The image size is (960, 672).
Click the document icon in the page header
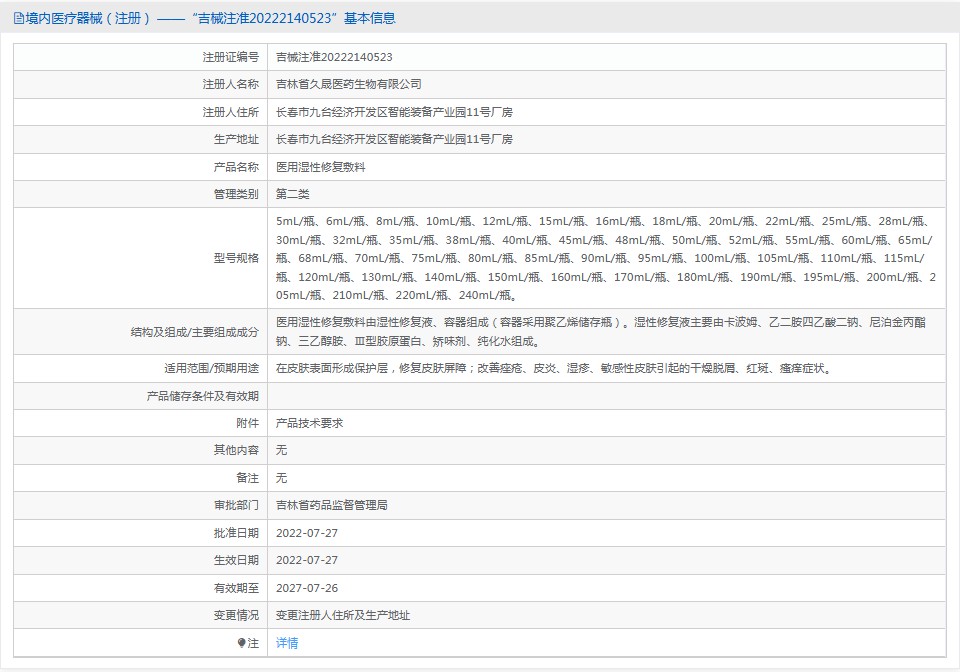pos(18,18)
